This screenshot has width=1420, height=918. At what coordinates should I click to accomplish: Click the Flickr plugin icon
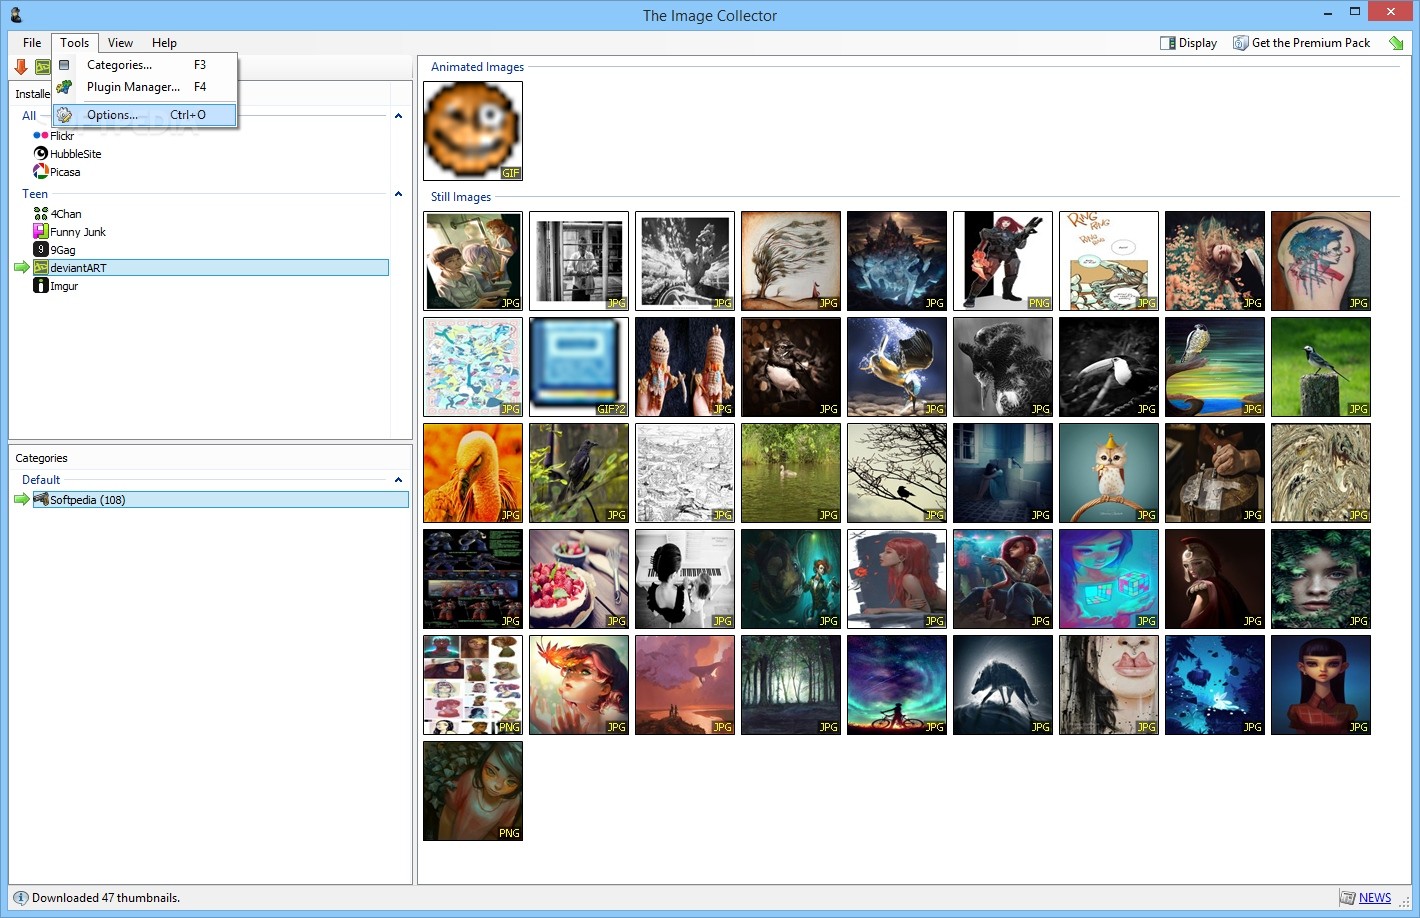(x=41, y=136)
